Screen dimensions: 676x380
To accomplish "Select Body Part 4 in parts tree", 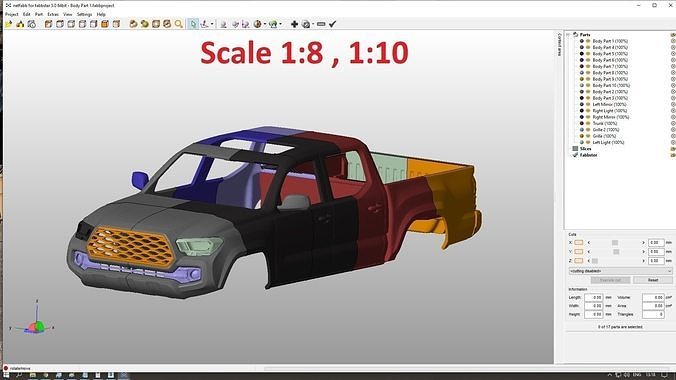I will (x=610, y=47).
